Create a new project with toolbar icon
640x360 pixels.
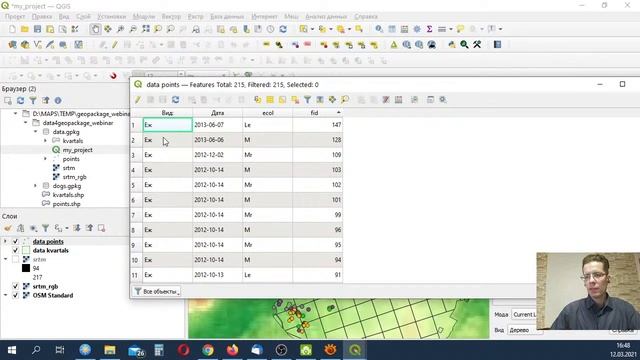coord(12,29)
